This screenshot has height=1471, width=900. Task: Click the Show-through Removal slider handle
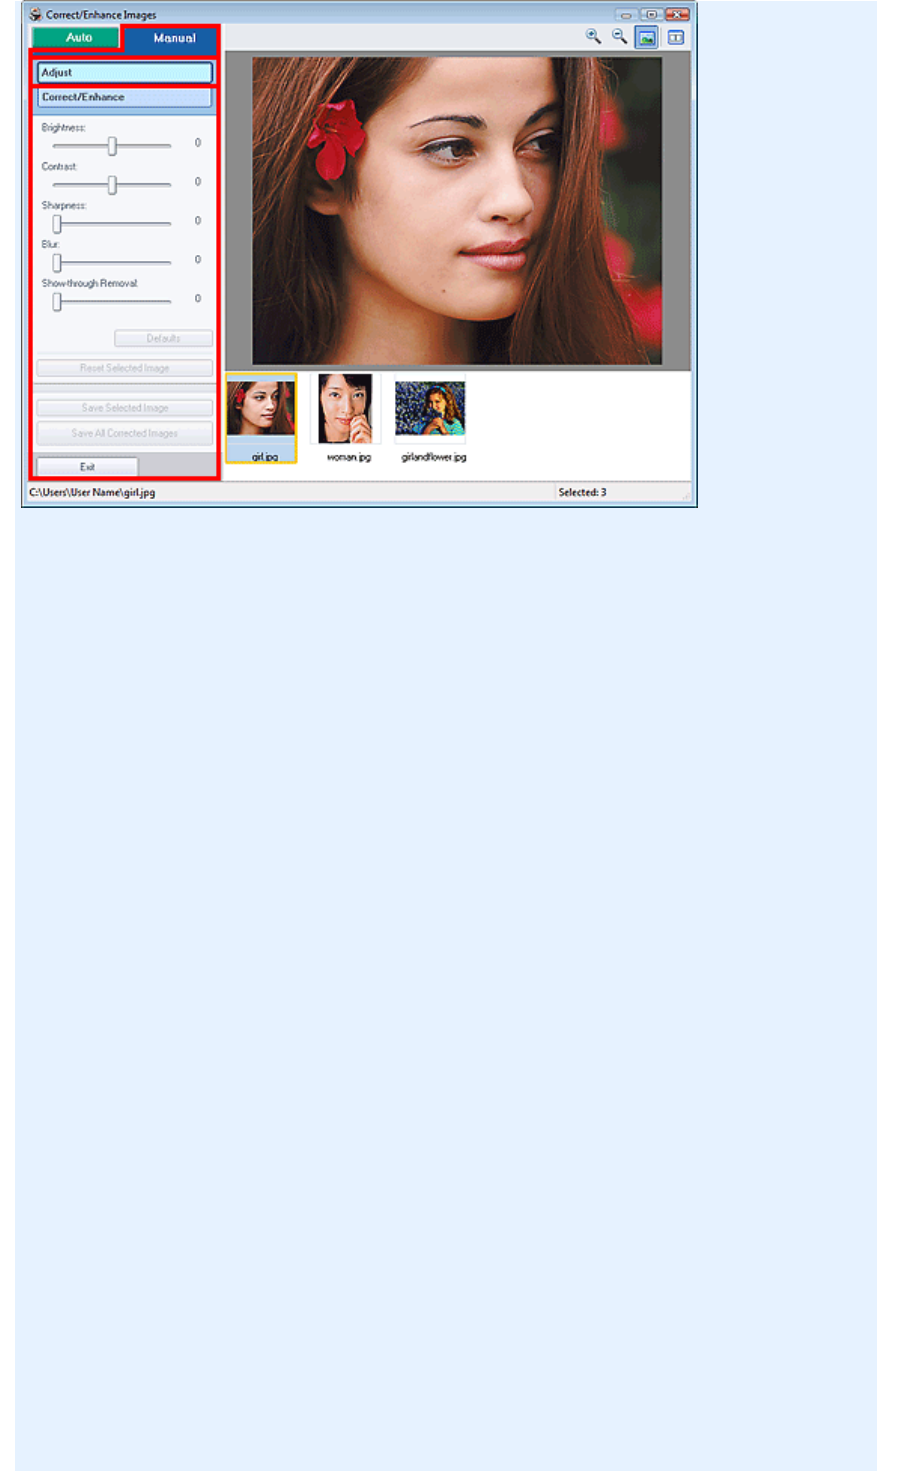[57, 302]
